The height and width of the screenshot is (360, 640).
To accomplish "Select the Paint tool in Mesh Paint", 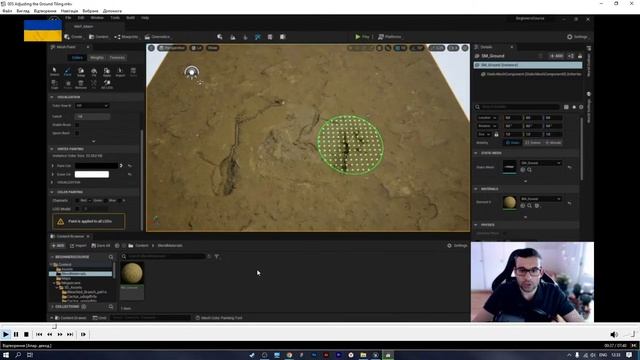I will click(67, 72).
